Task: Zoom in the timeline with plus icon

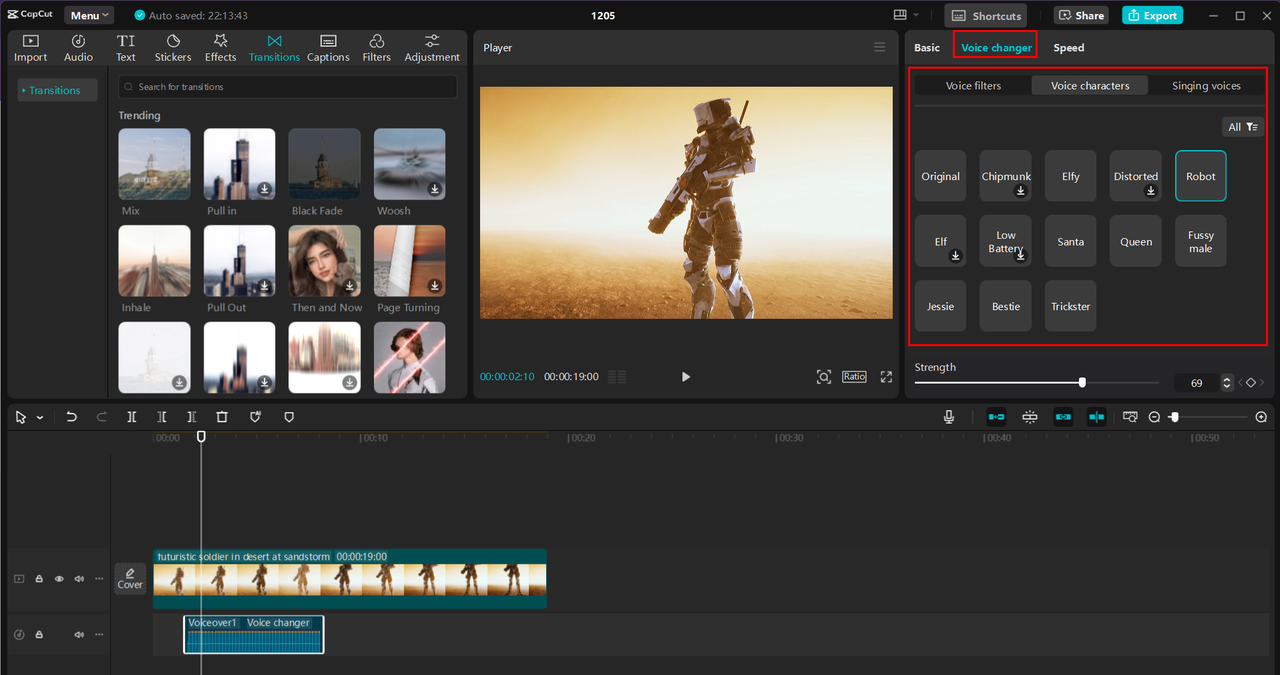Action: pyautogui.click(x=1261, y=417)
